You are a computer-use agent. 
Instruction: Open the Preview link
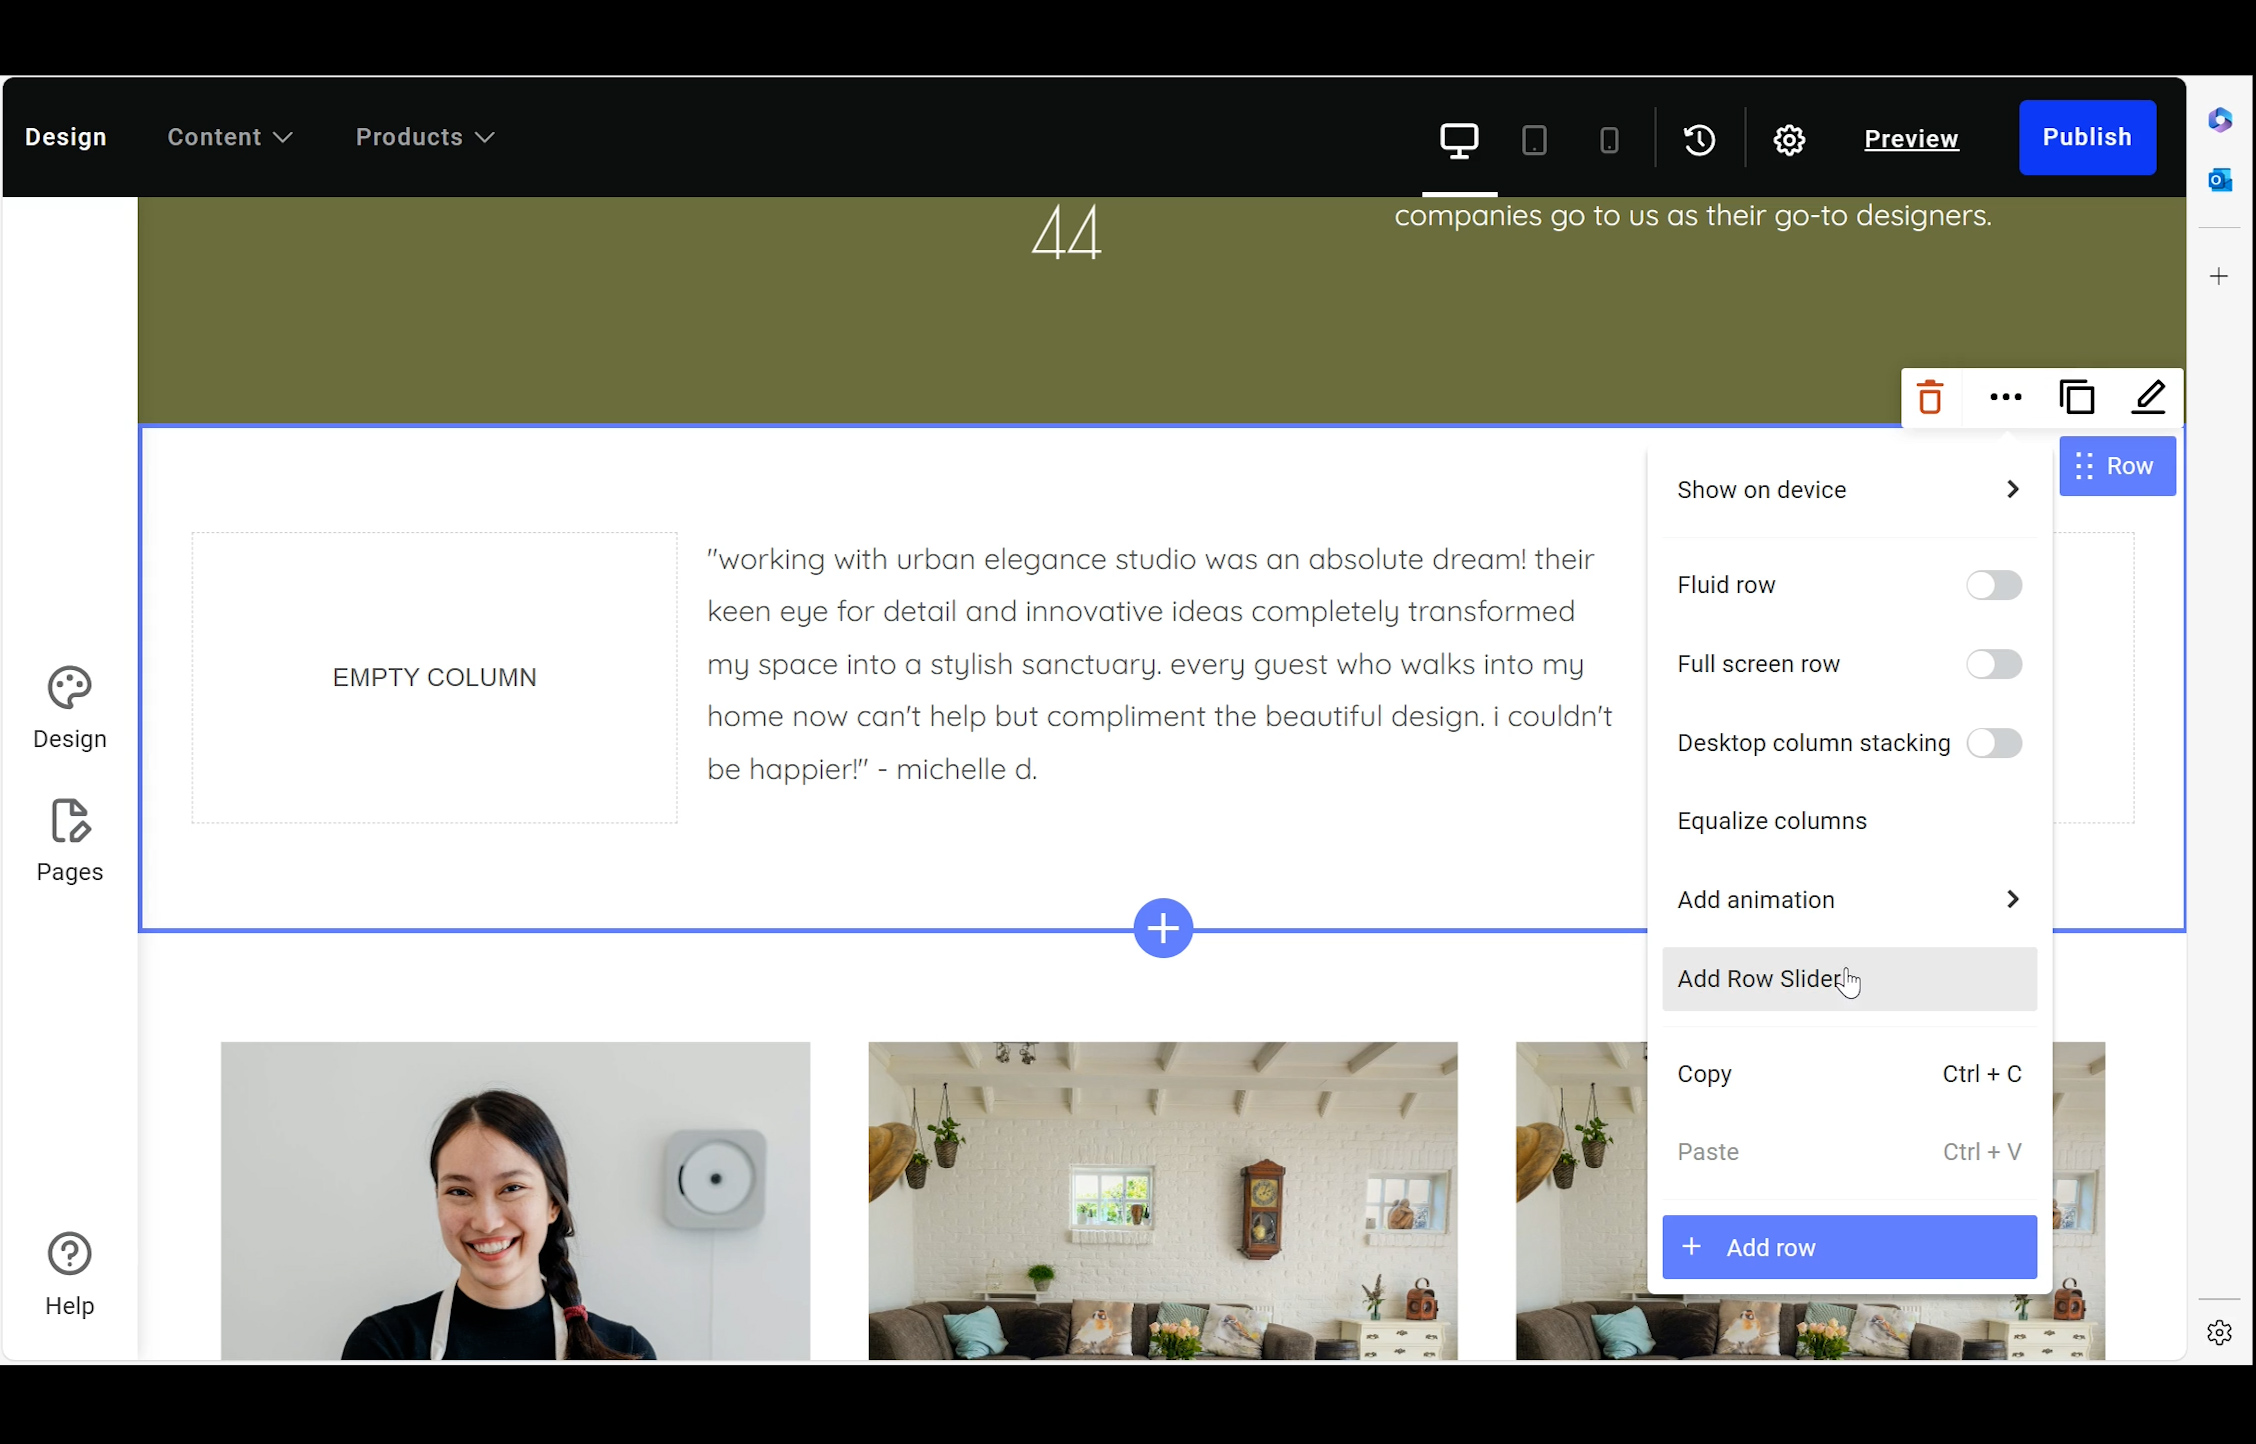[1910, 139]
